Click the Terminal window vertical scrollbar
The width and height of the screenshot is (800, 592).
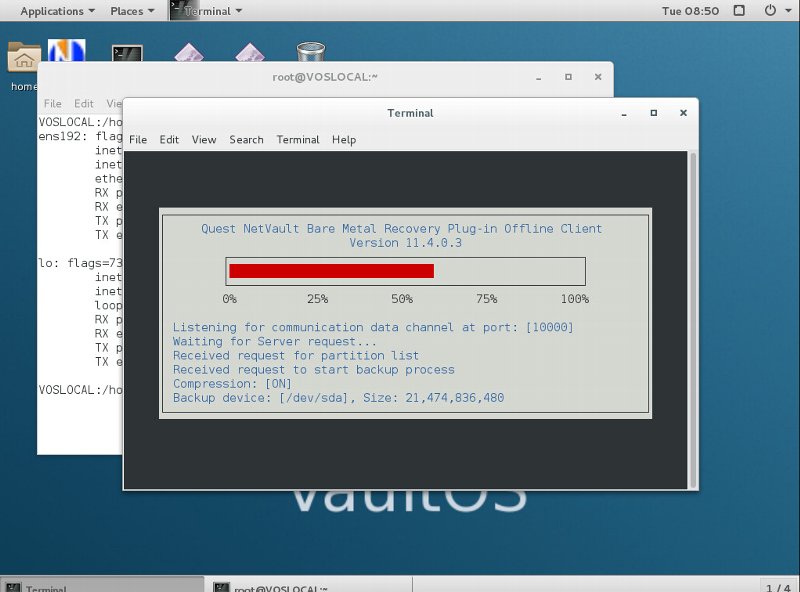(693, 320)
